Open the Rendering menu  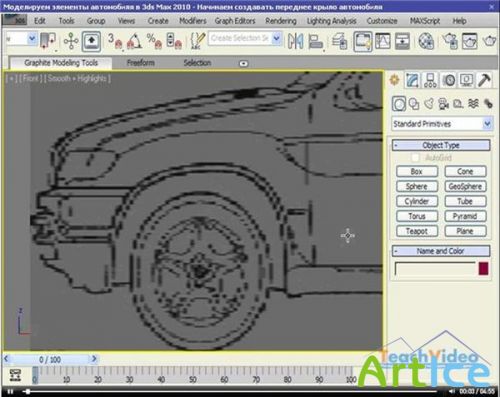[281, 21]
